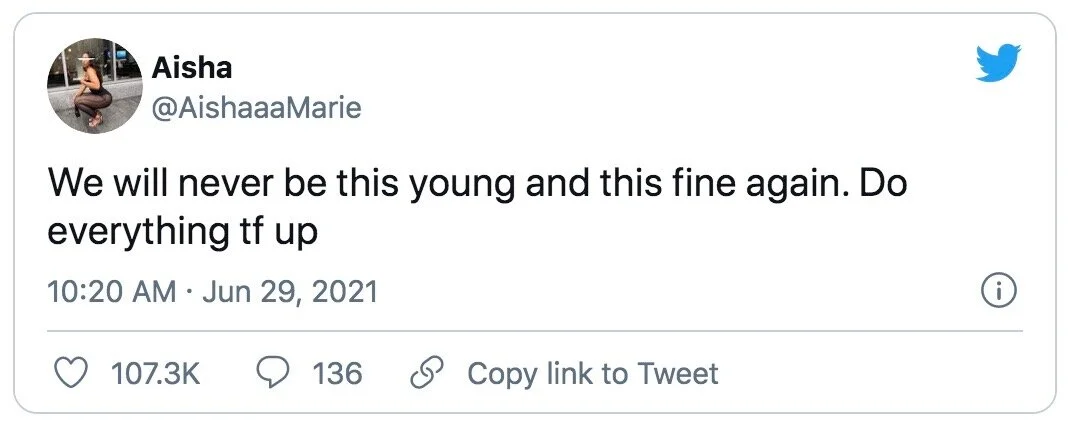The width and height of the screenshot is (1077, 438).
Task: Open the @AishaaaMarie handle link
Action: click(255, 108)
